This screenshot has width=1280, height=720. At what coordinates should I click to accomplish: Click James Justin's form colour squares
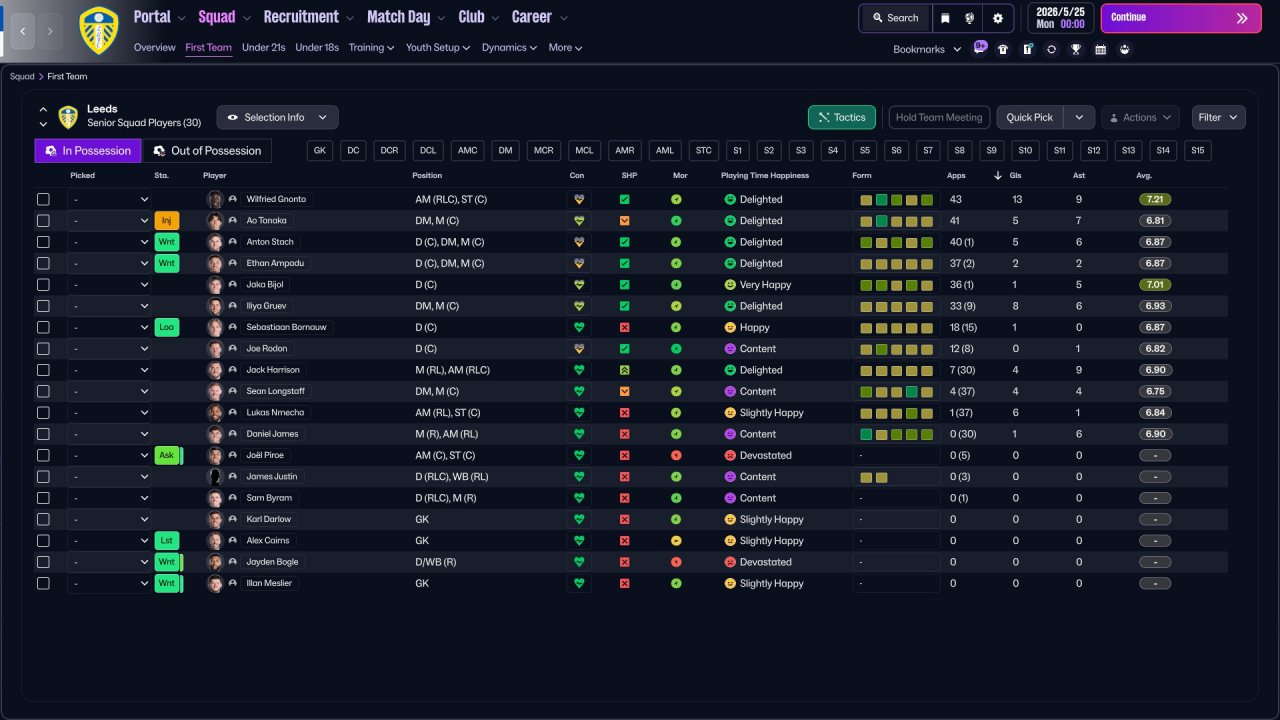874,477
